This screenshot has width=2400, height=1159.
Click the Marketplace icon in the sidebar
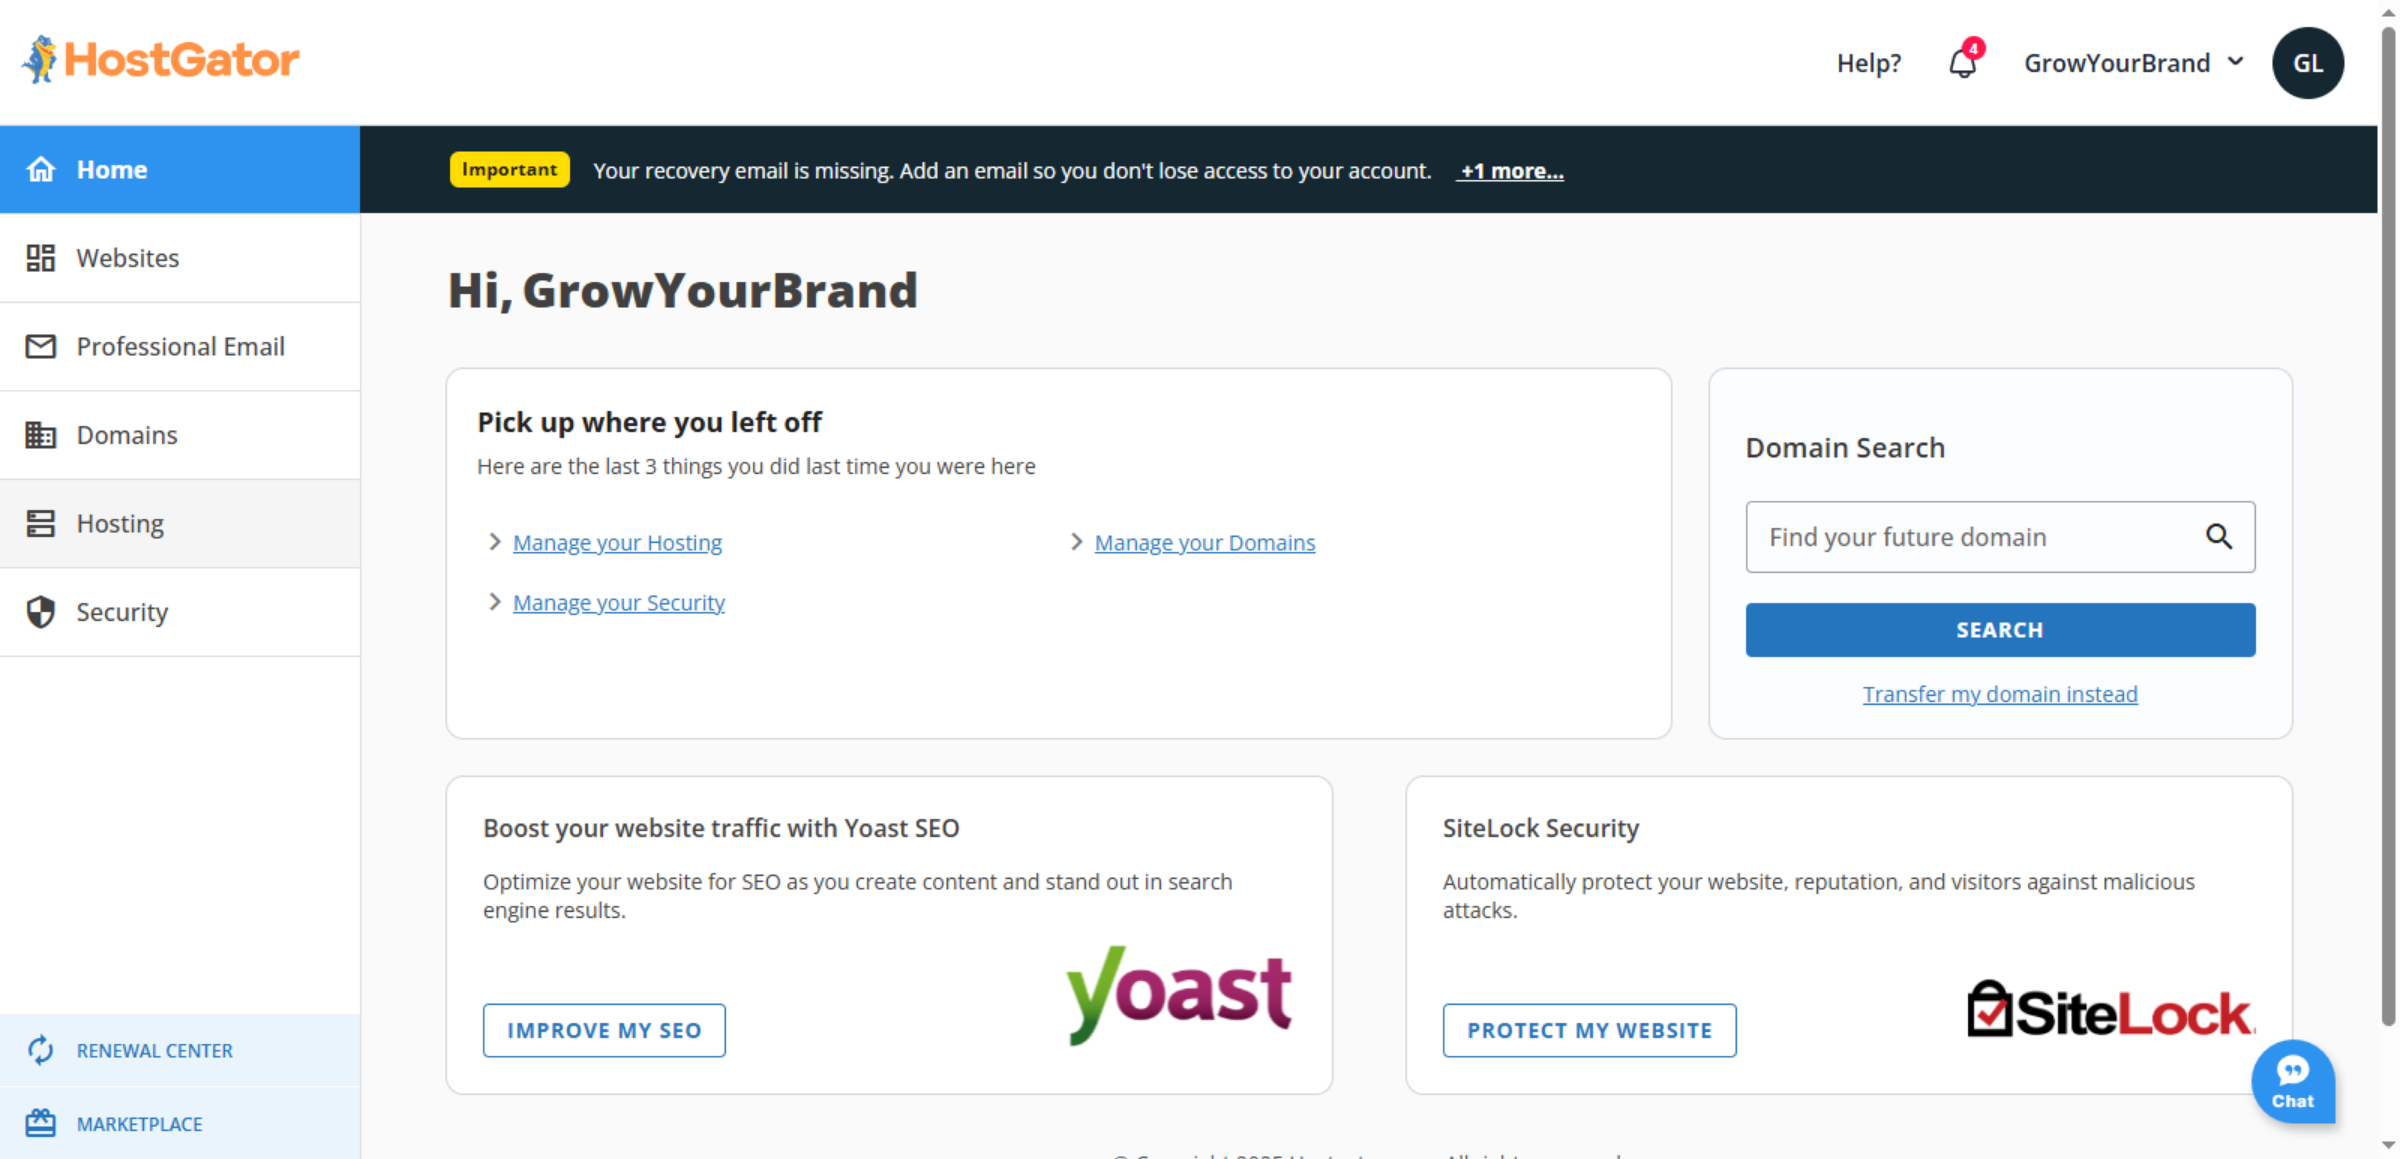[40, 1123]
